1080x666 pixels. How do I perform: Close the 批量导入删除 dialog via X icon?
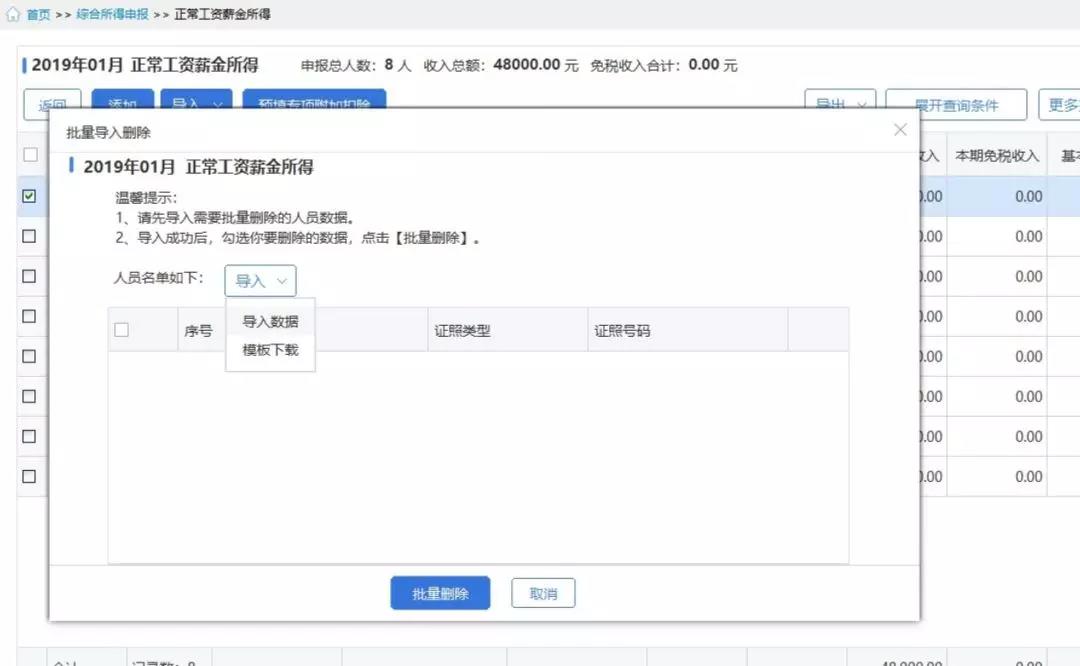click(x=899, y=129)
